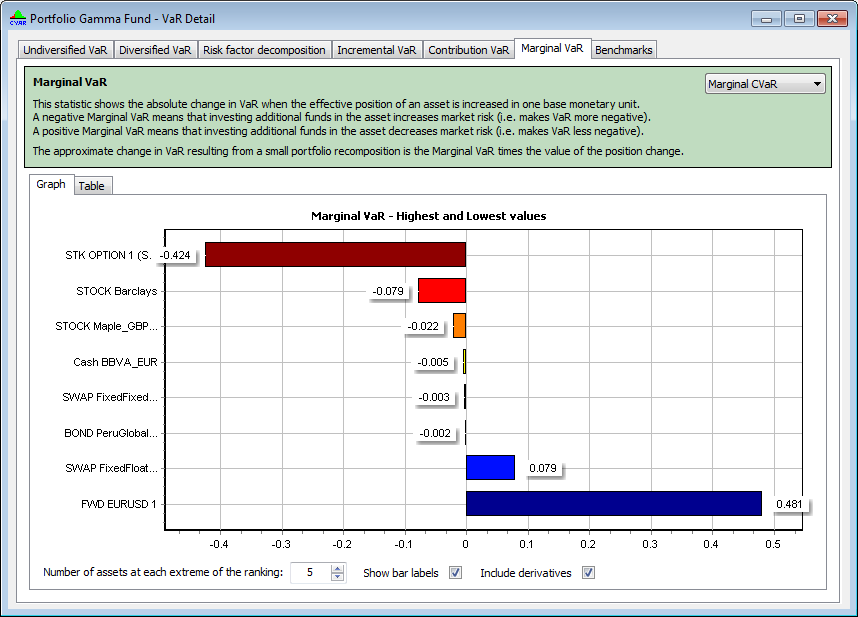This screenshot has width=858, height=617.
Task: Switch to the Benchmarks tab
Action: click(x=623, y=50)
